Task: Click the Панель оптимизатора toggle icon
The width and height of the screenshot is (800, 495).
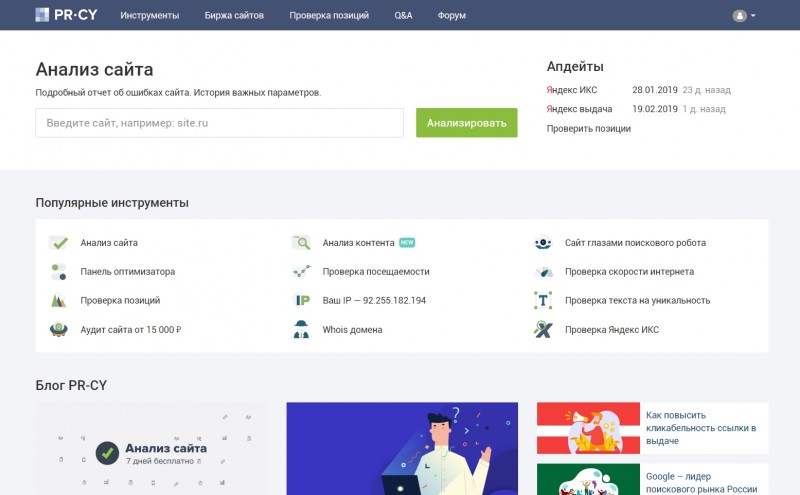Action: click(x=59, y=271)
